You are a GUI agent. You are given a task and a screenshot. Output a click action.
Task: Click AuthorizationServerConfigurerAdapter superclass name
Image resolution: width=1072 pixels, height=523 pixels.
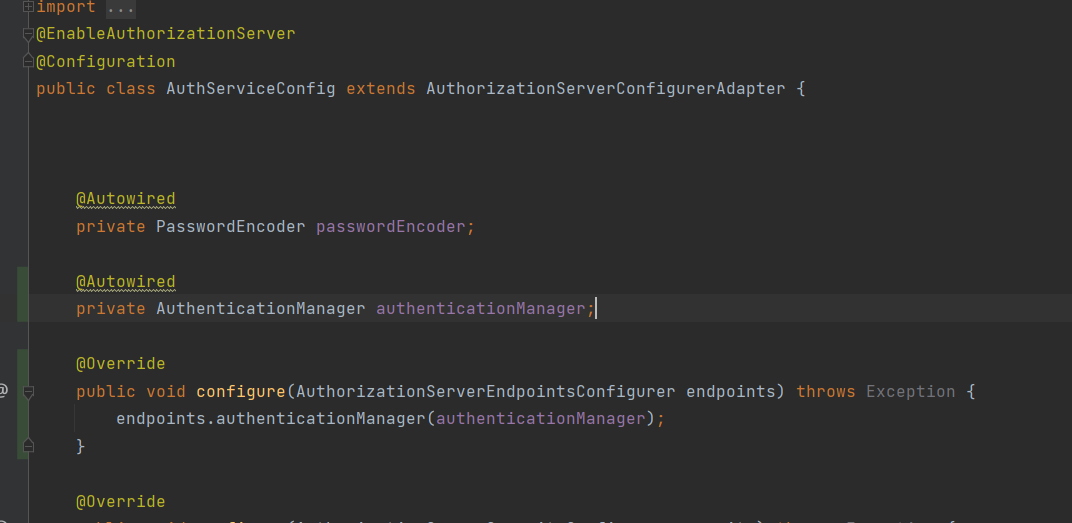605,89
